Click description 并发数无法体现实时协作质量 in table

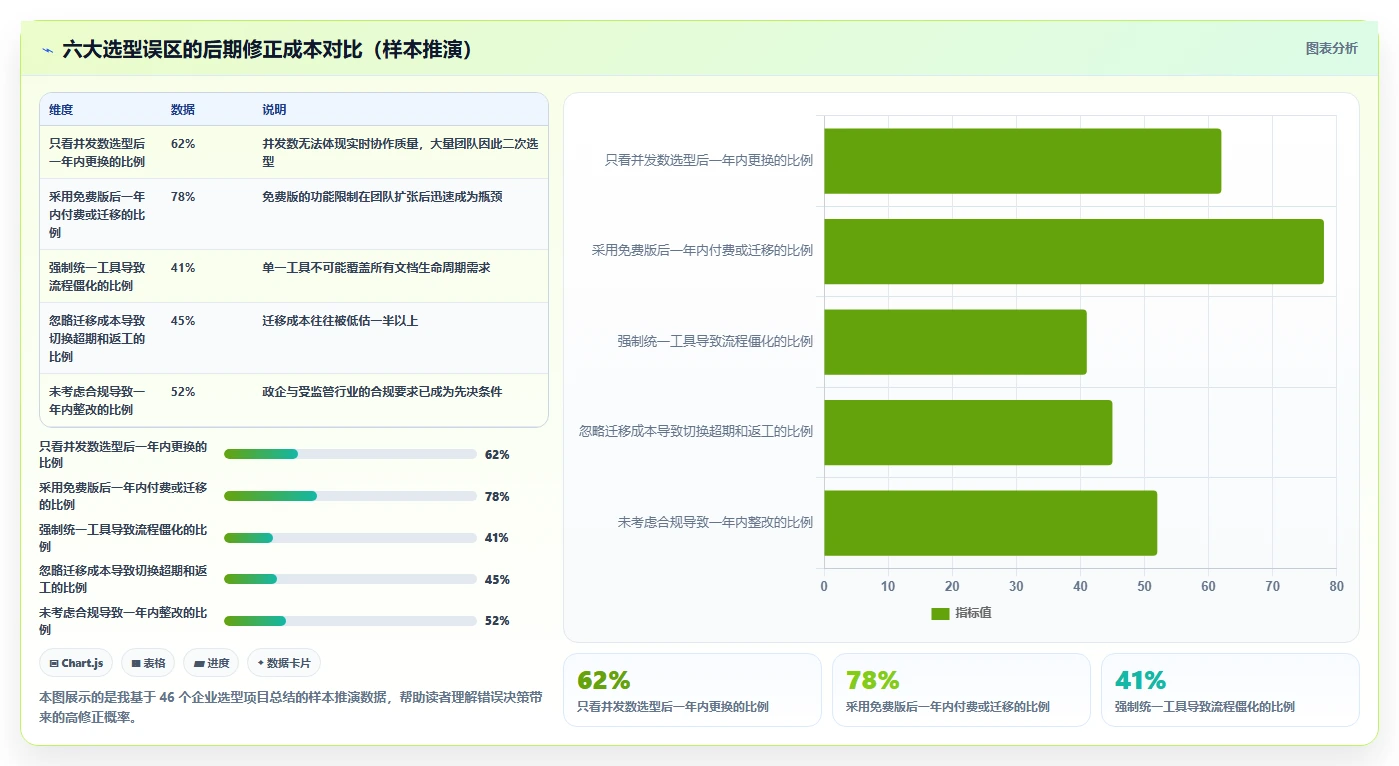click(x=400, y=152)
